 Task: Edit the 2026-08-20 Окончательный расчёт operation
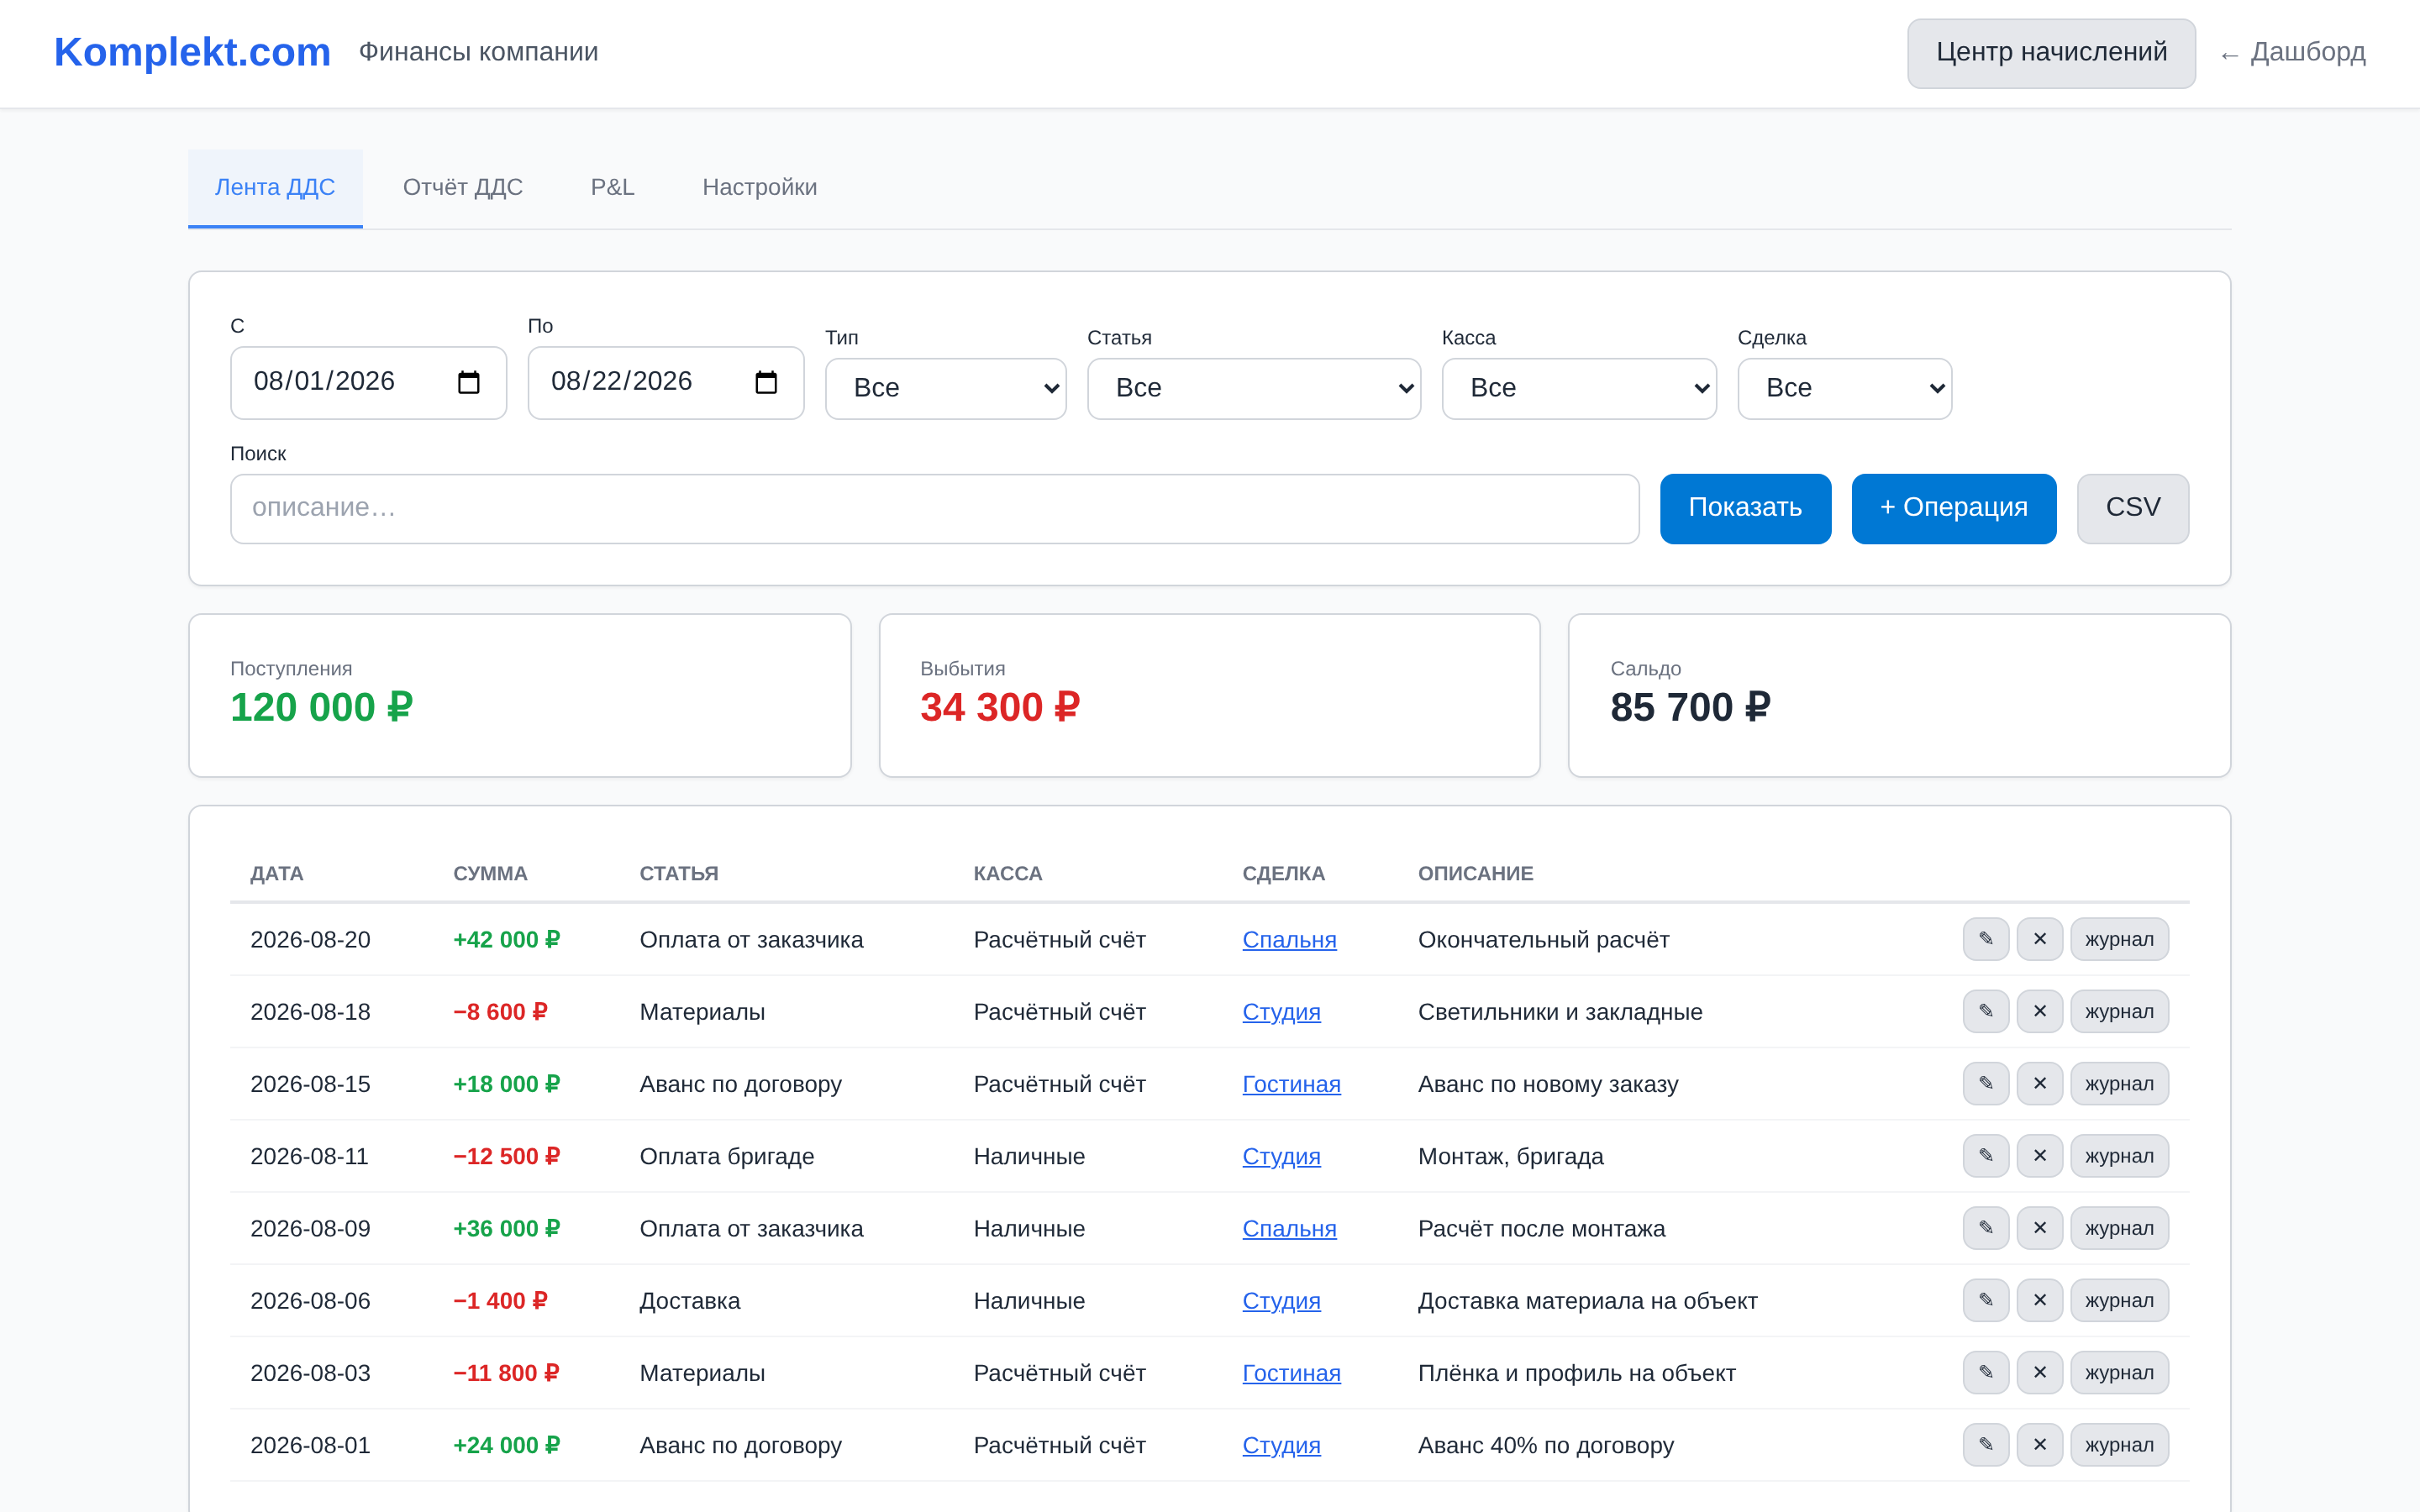1986,939
